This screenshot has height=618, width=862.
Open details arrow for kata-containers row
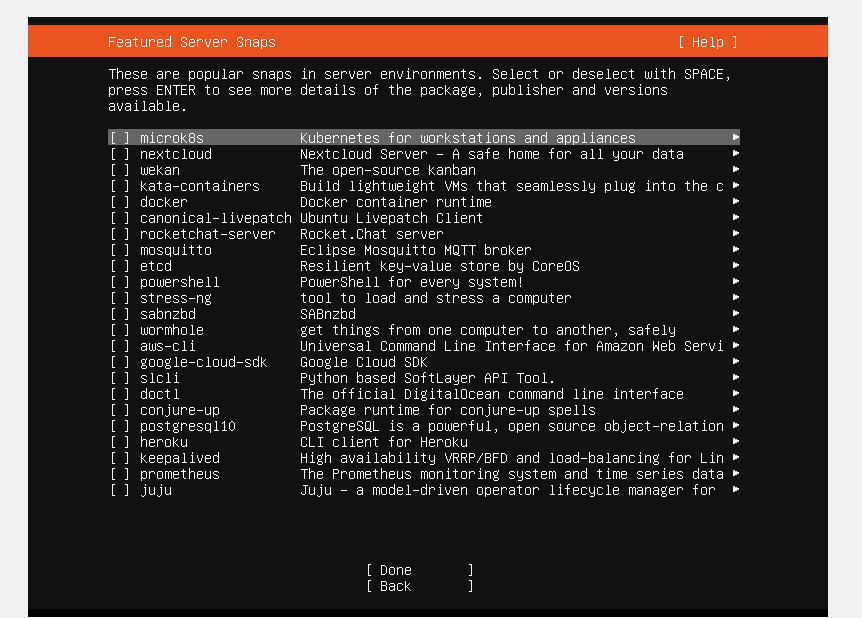pos(736,185)
